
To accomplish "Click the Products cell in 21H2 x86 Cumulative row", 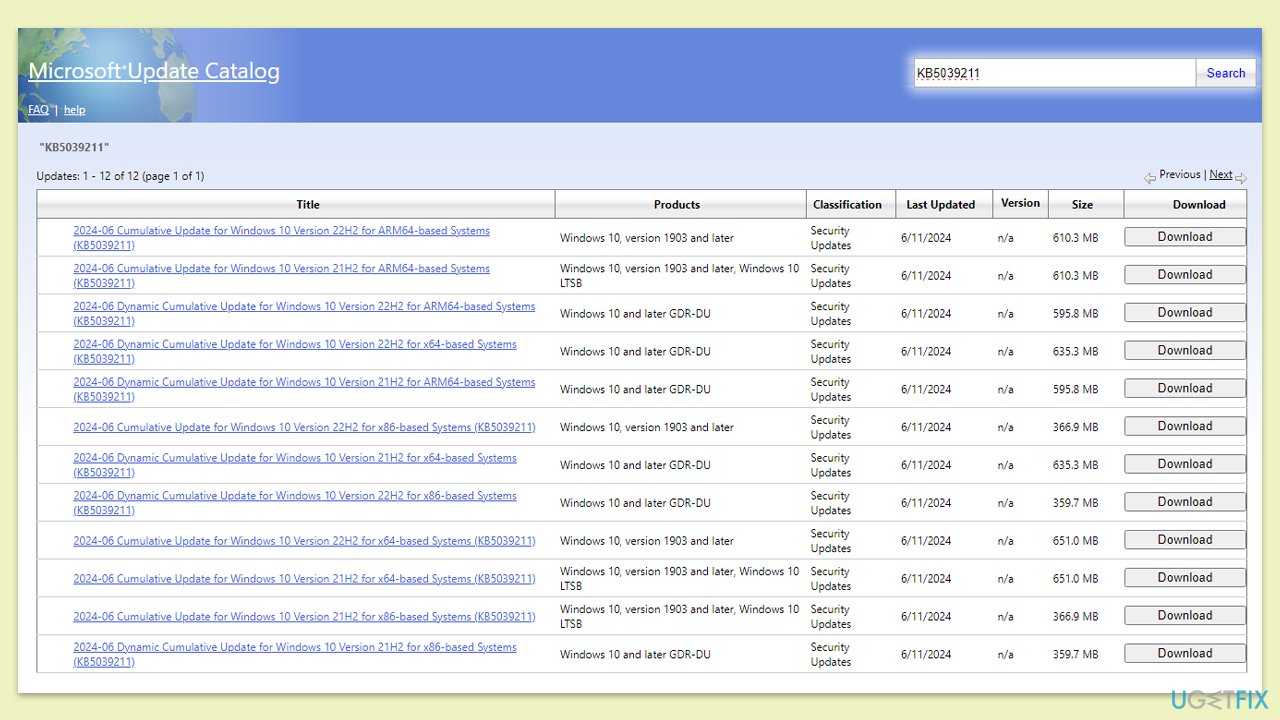I will point(680,617).
